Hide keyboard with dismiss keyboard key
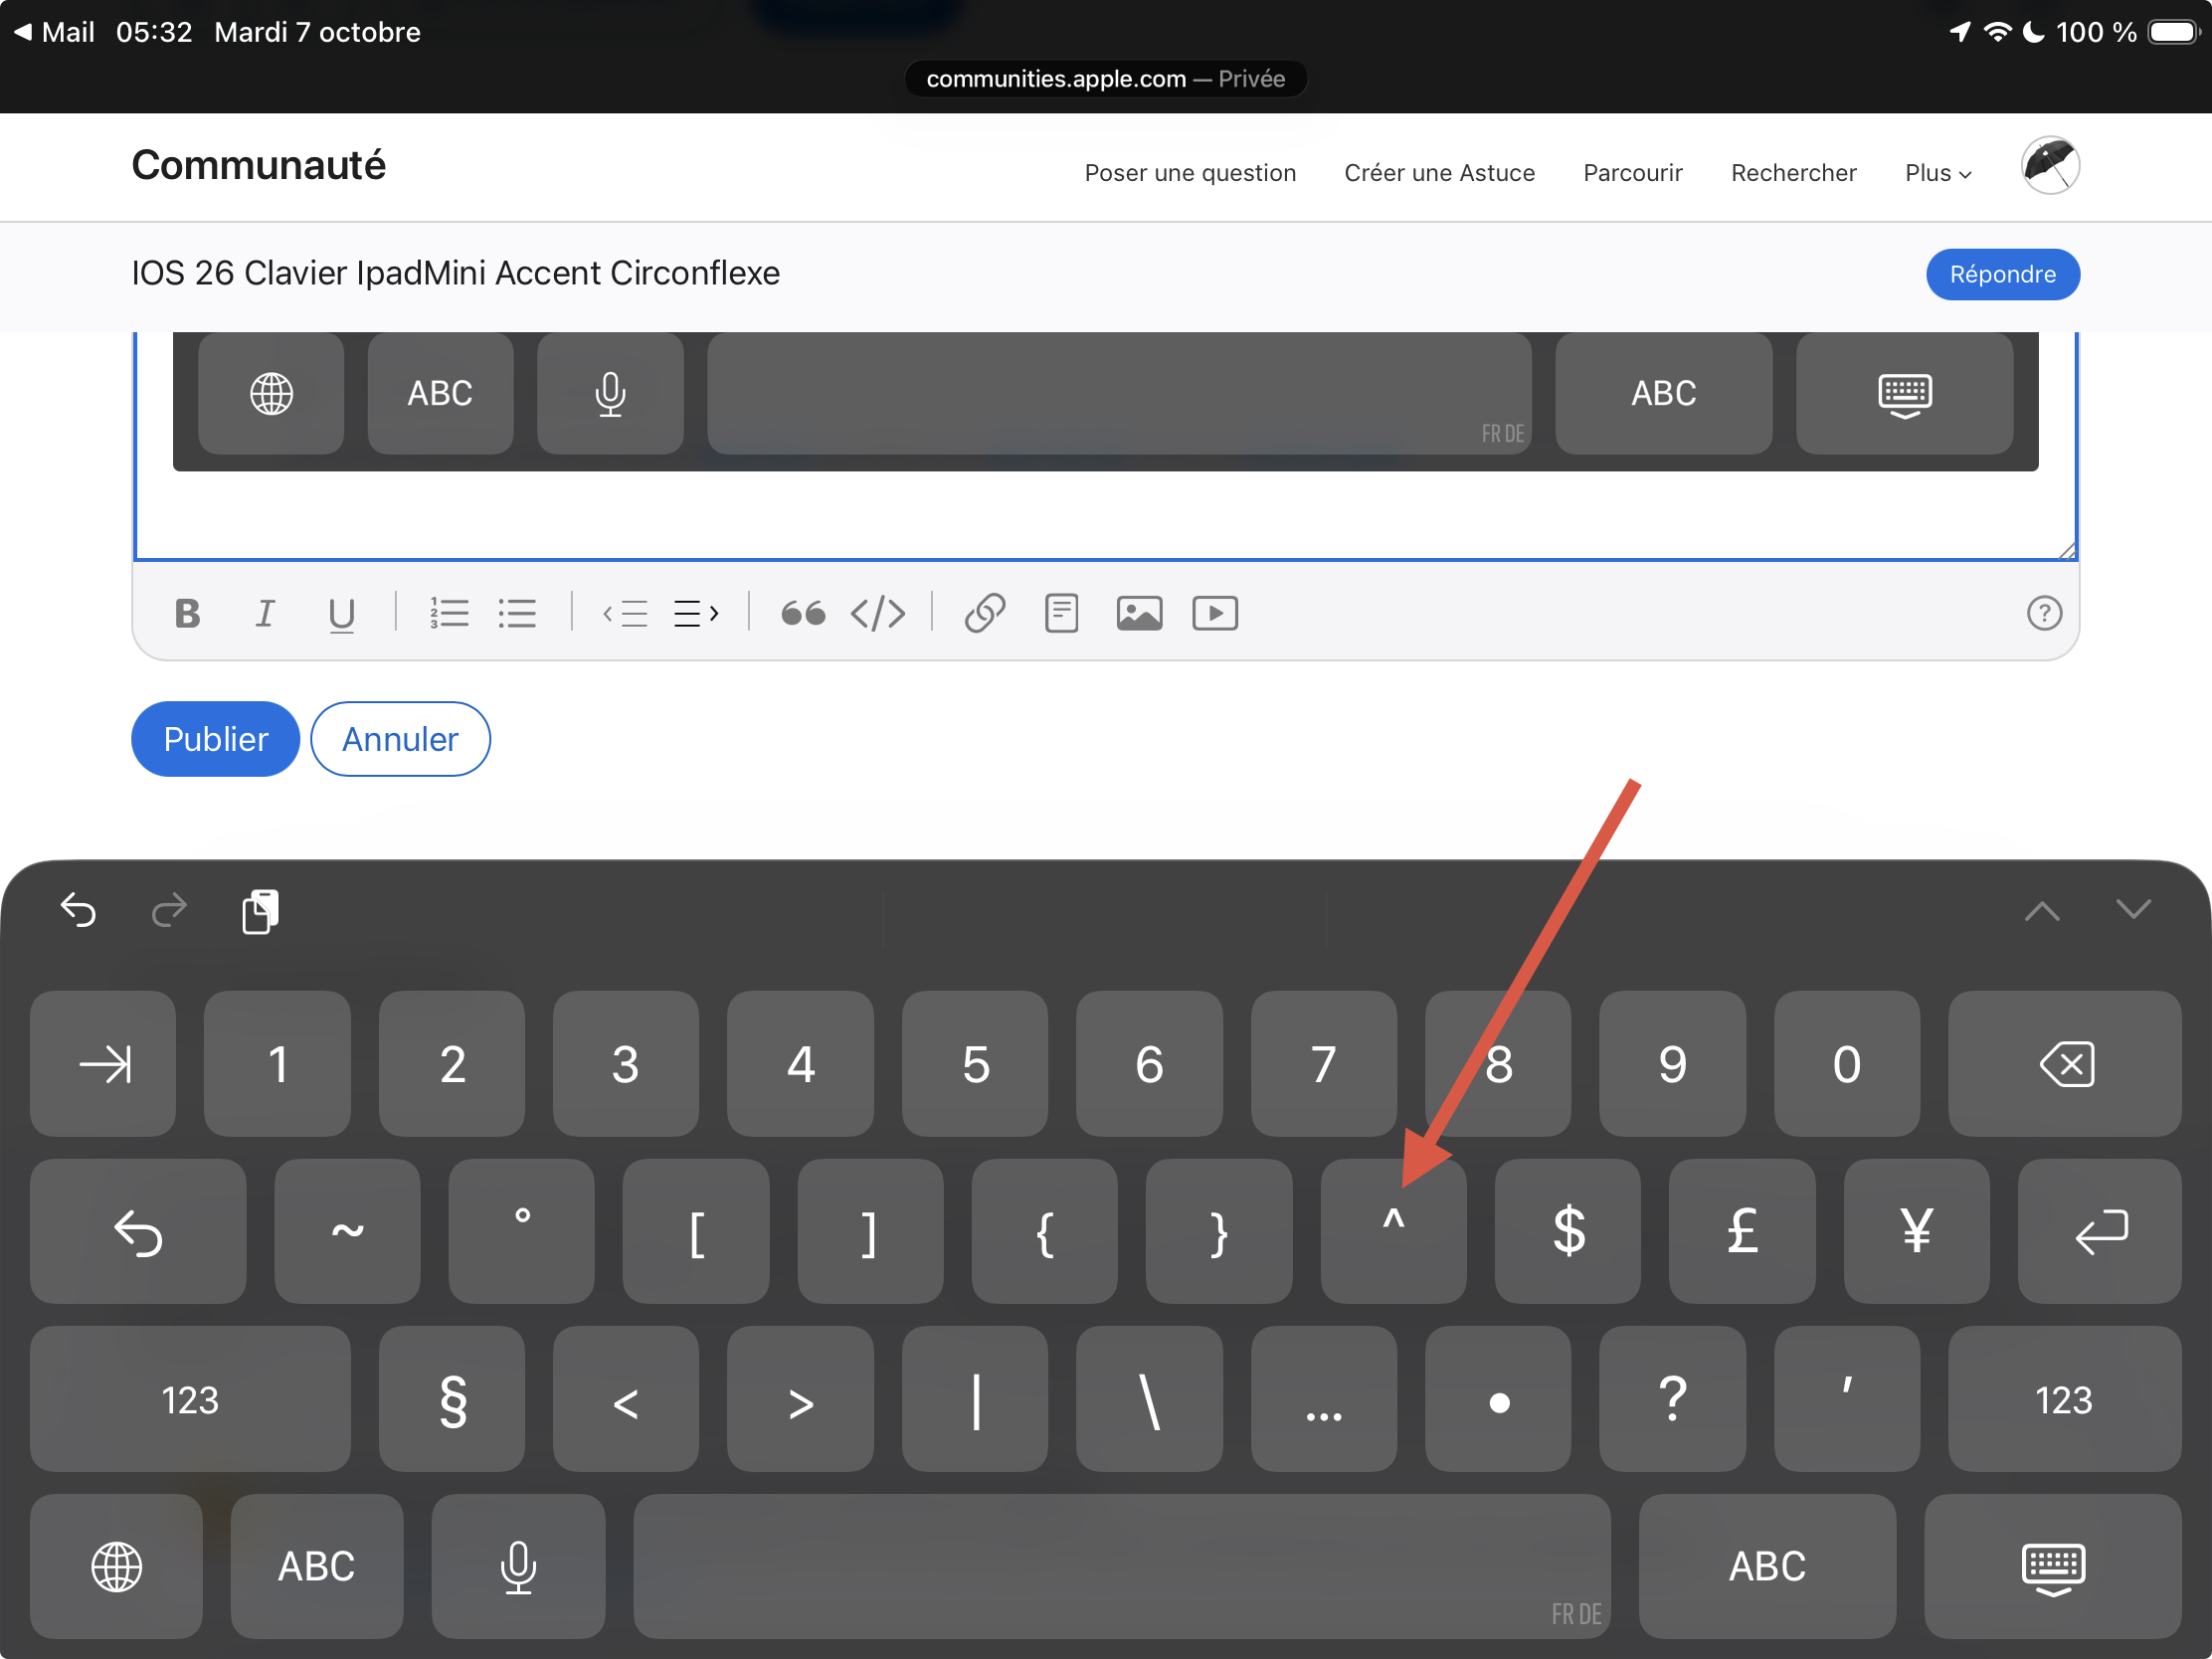 2052,1566
